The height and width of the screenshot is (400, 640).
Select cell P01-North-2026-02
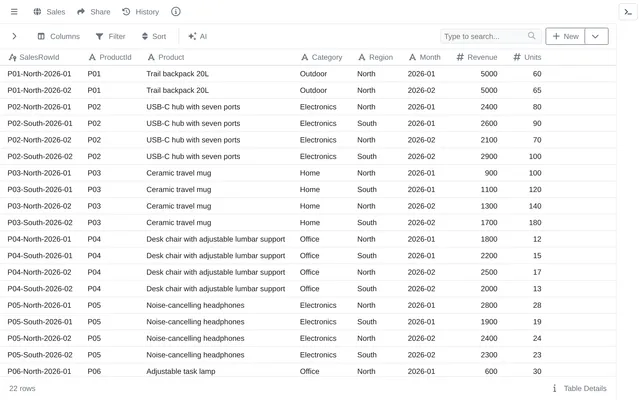point(39,90)
